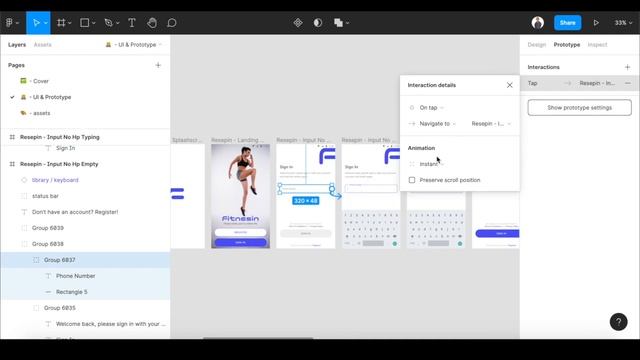The width and height of the screenshot is (640, 360).
Task: Open the help question mark button
Action: point(618,322)
